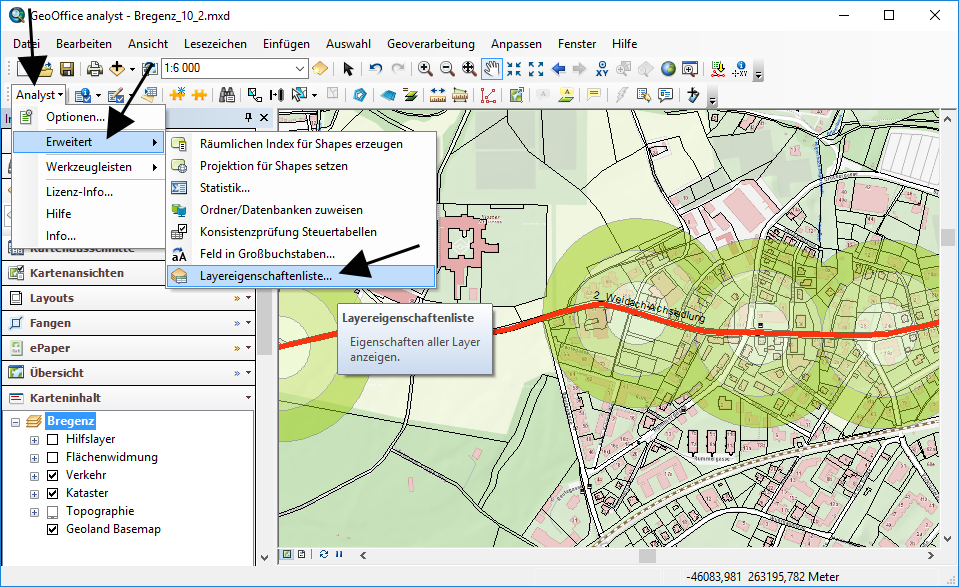
Task: Go back to previous extent arrow
Action: coord(558,69)
